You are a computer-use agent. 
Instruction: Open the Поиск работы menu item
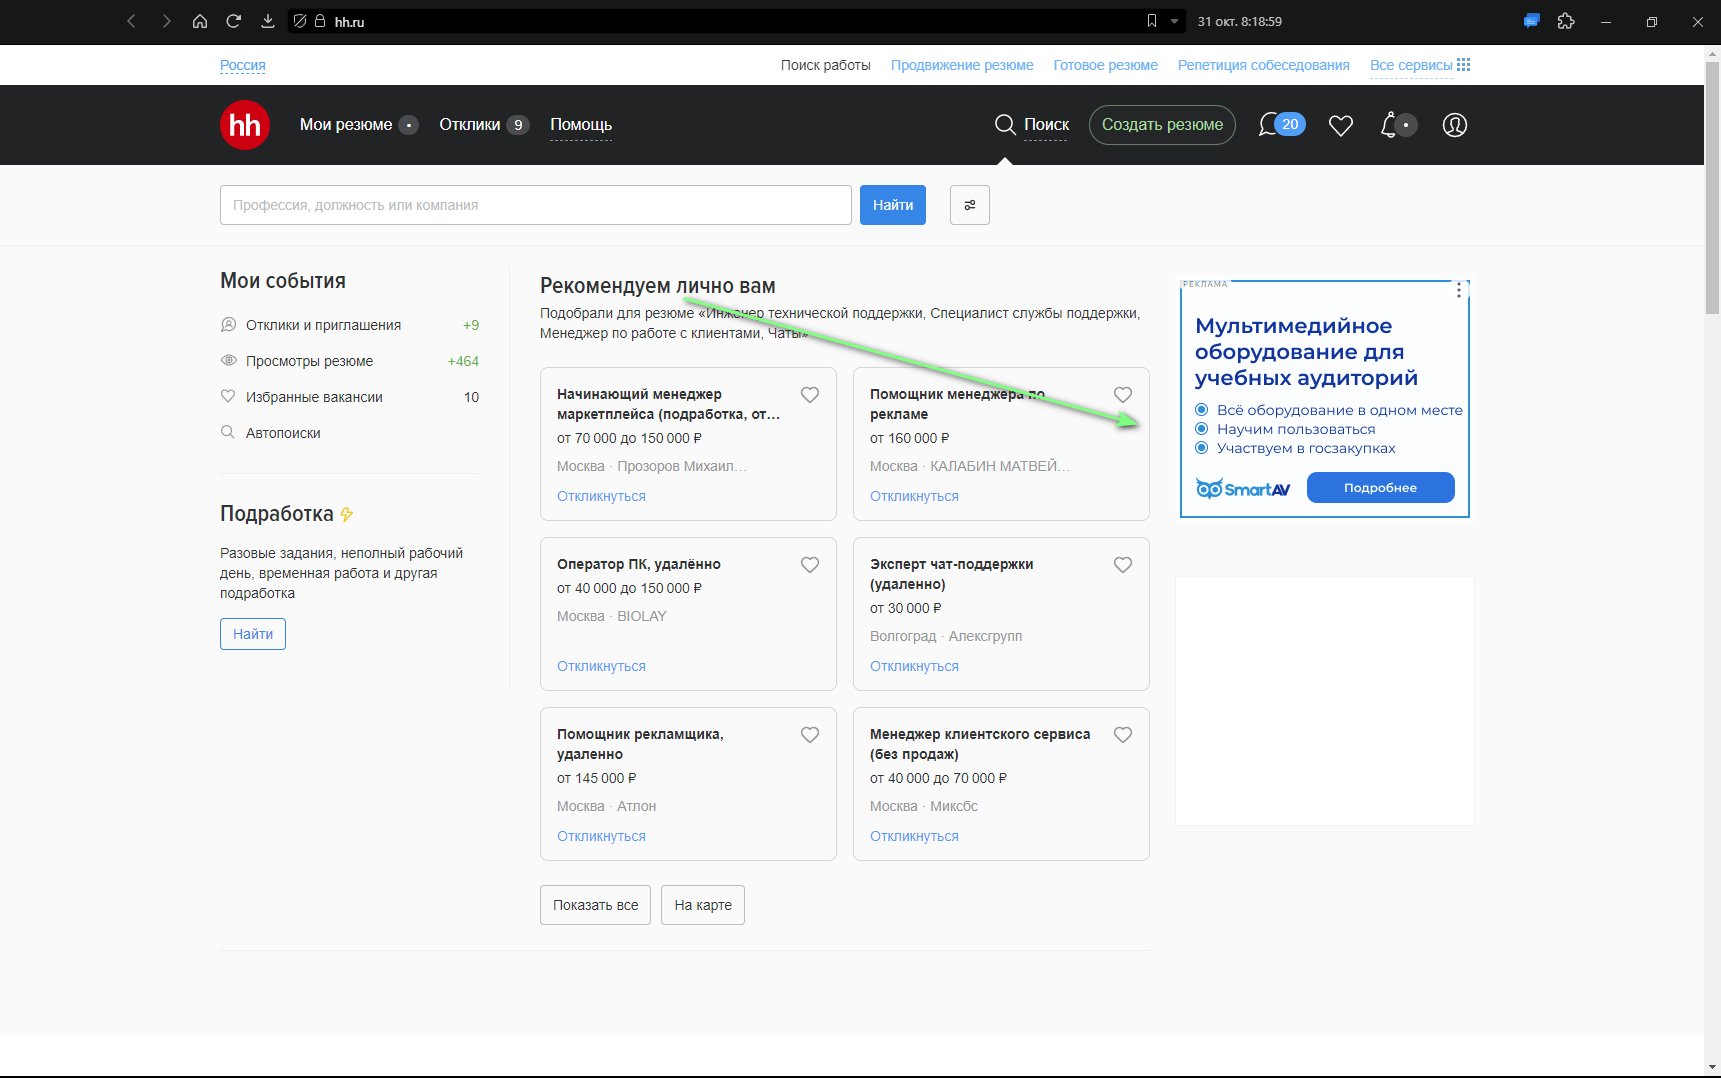826,64
